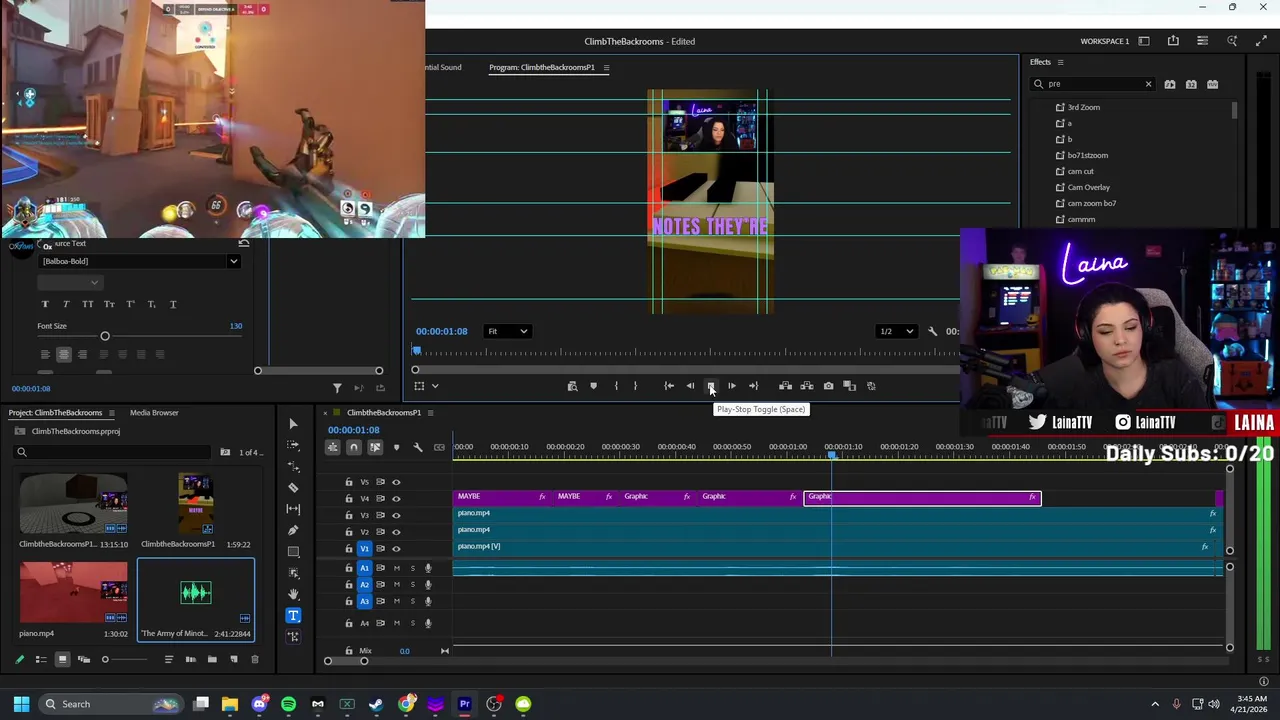
Task: Toggle V1 track visibility eye
Action: pyautogui.click(x=396, y=548)
